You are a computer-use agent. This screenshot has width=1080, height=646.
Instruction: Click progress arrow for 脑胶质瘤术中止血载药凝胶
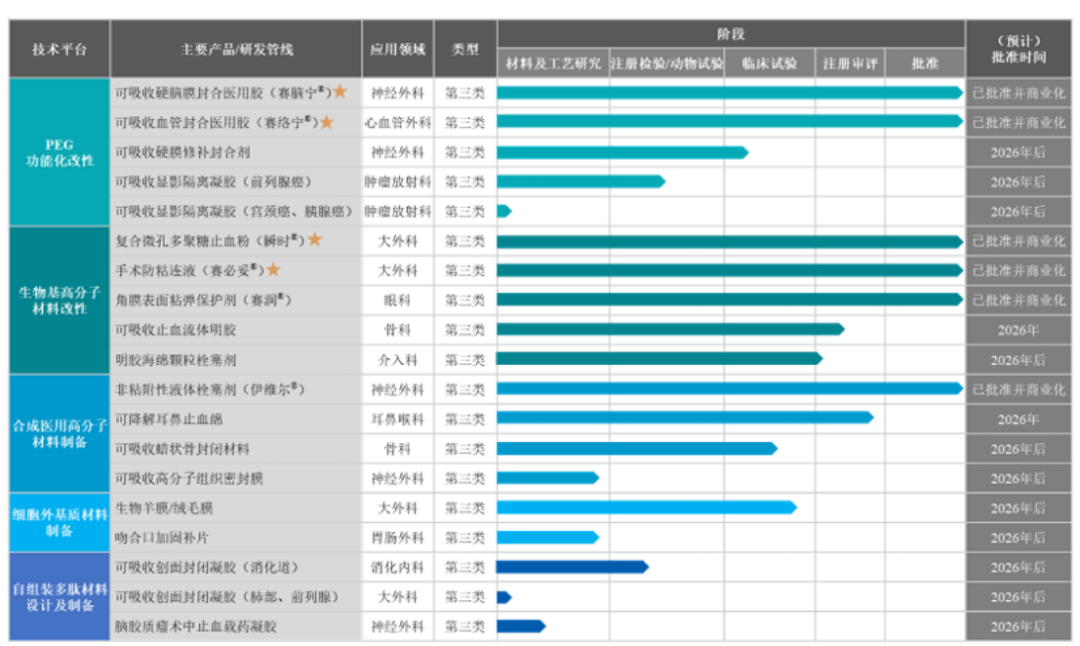(x=521, y=626)
